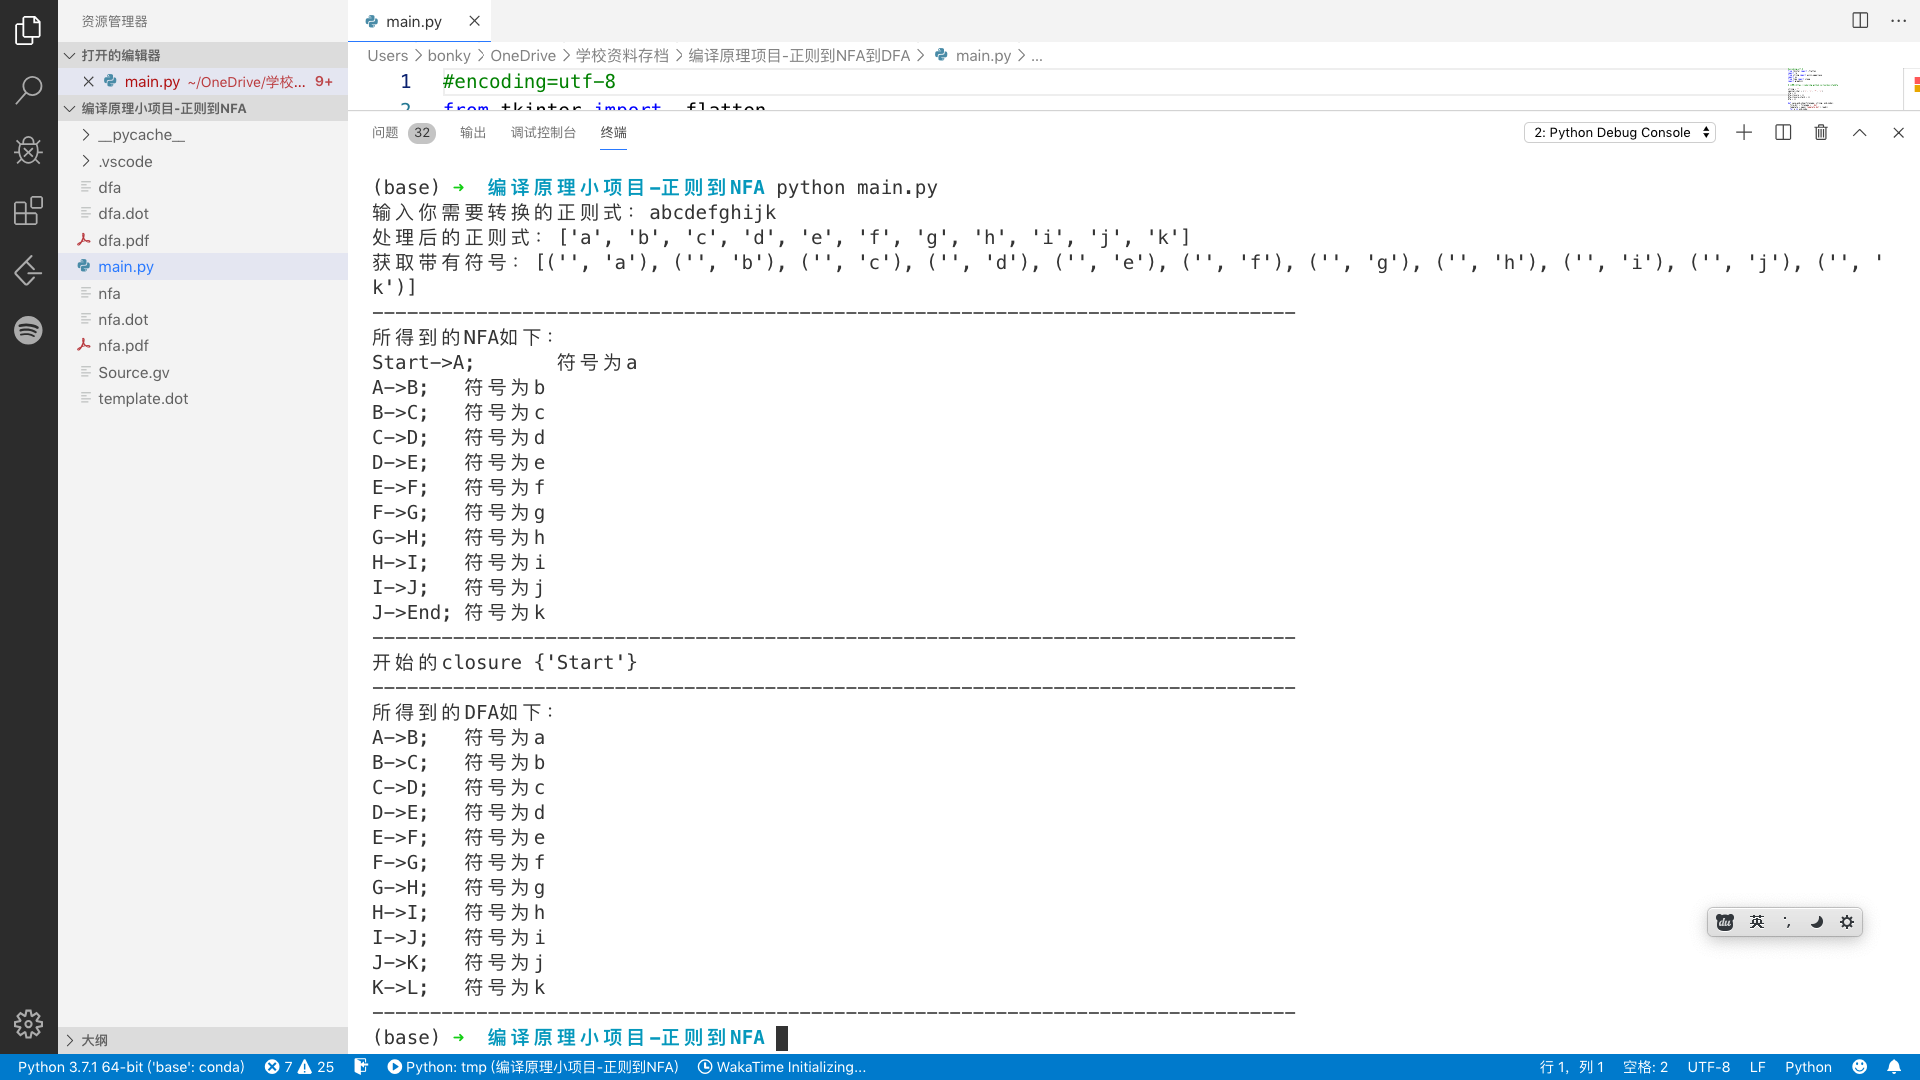
Task: Split the terminal pane
Action: tap(1782, 132)
